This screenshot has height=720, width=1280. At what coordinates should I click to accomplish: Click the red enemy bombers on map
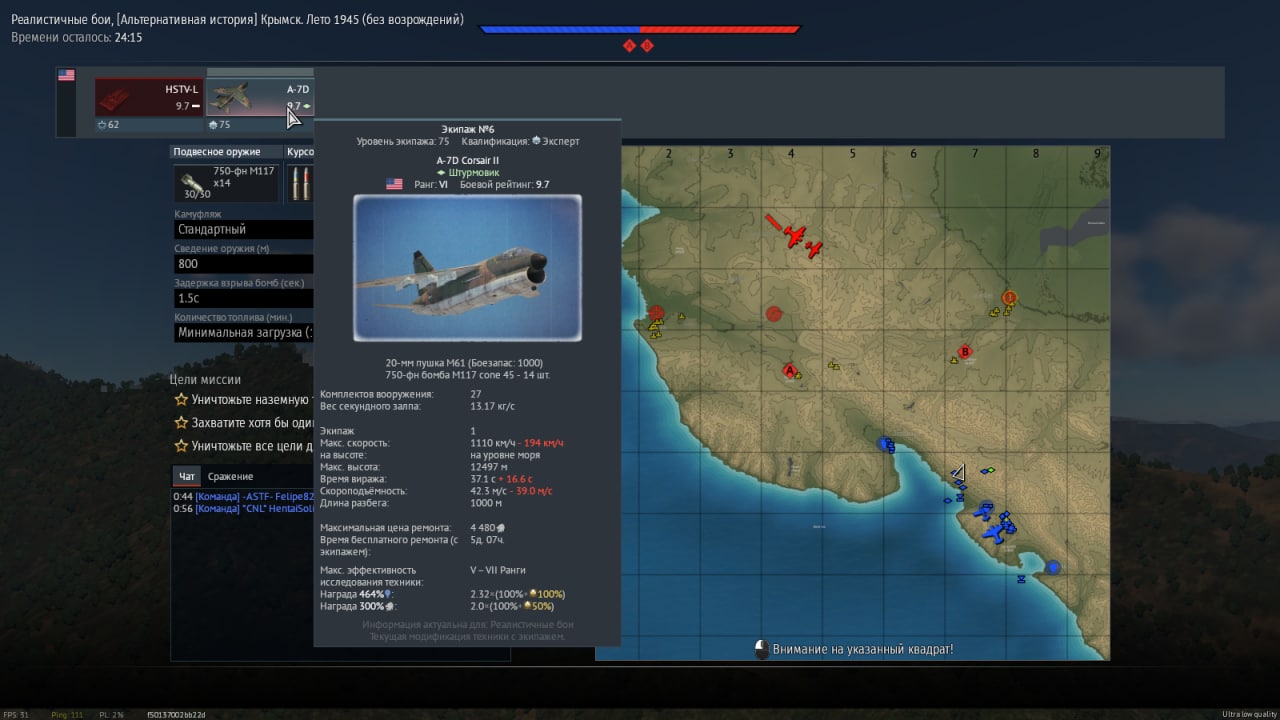[x=796, y=236]
